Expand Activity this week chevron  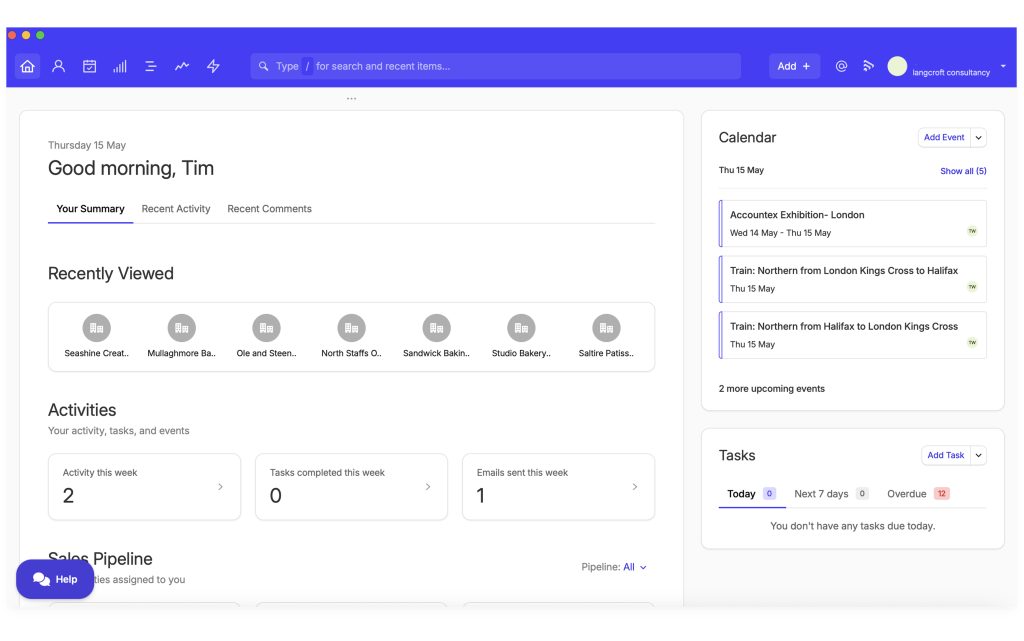tap(221, 487)
